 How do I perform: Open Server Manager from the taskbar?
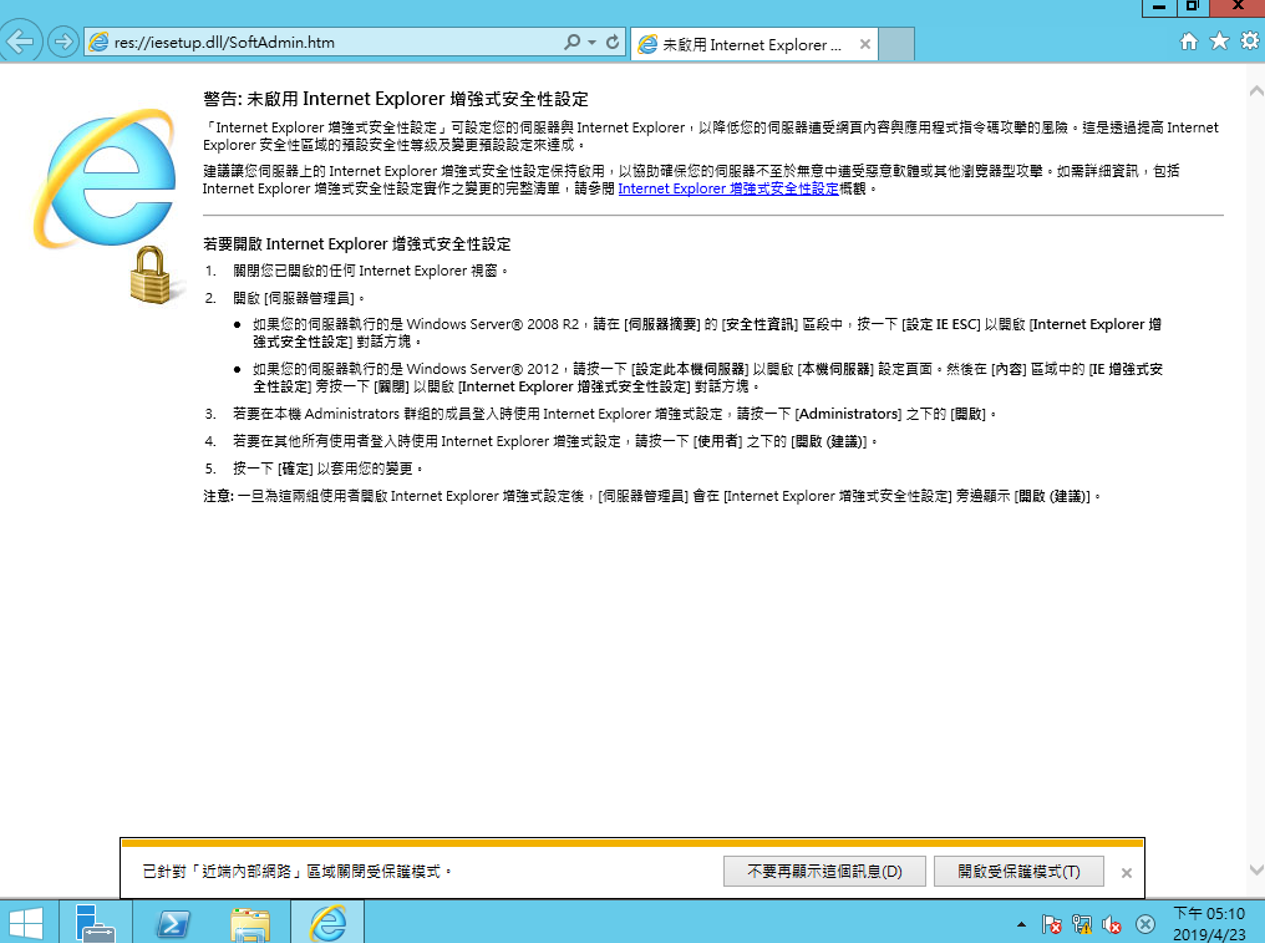click(x=96, y=921)
